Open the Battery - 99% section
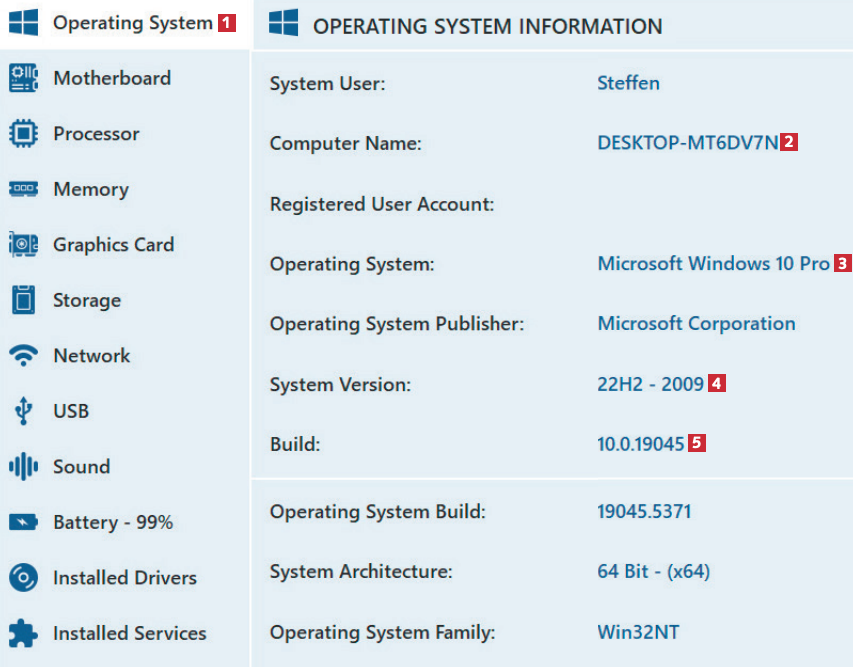 pyautogui.click(x=113, y=522)
